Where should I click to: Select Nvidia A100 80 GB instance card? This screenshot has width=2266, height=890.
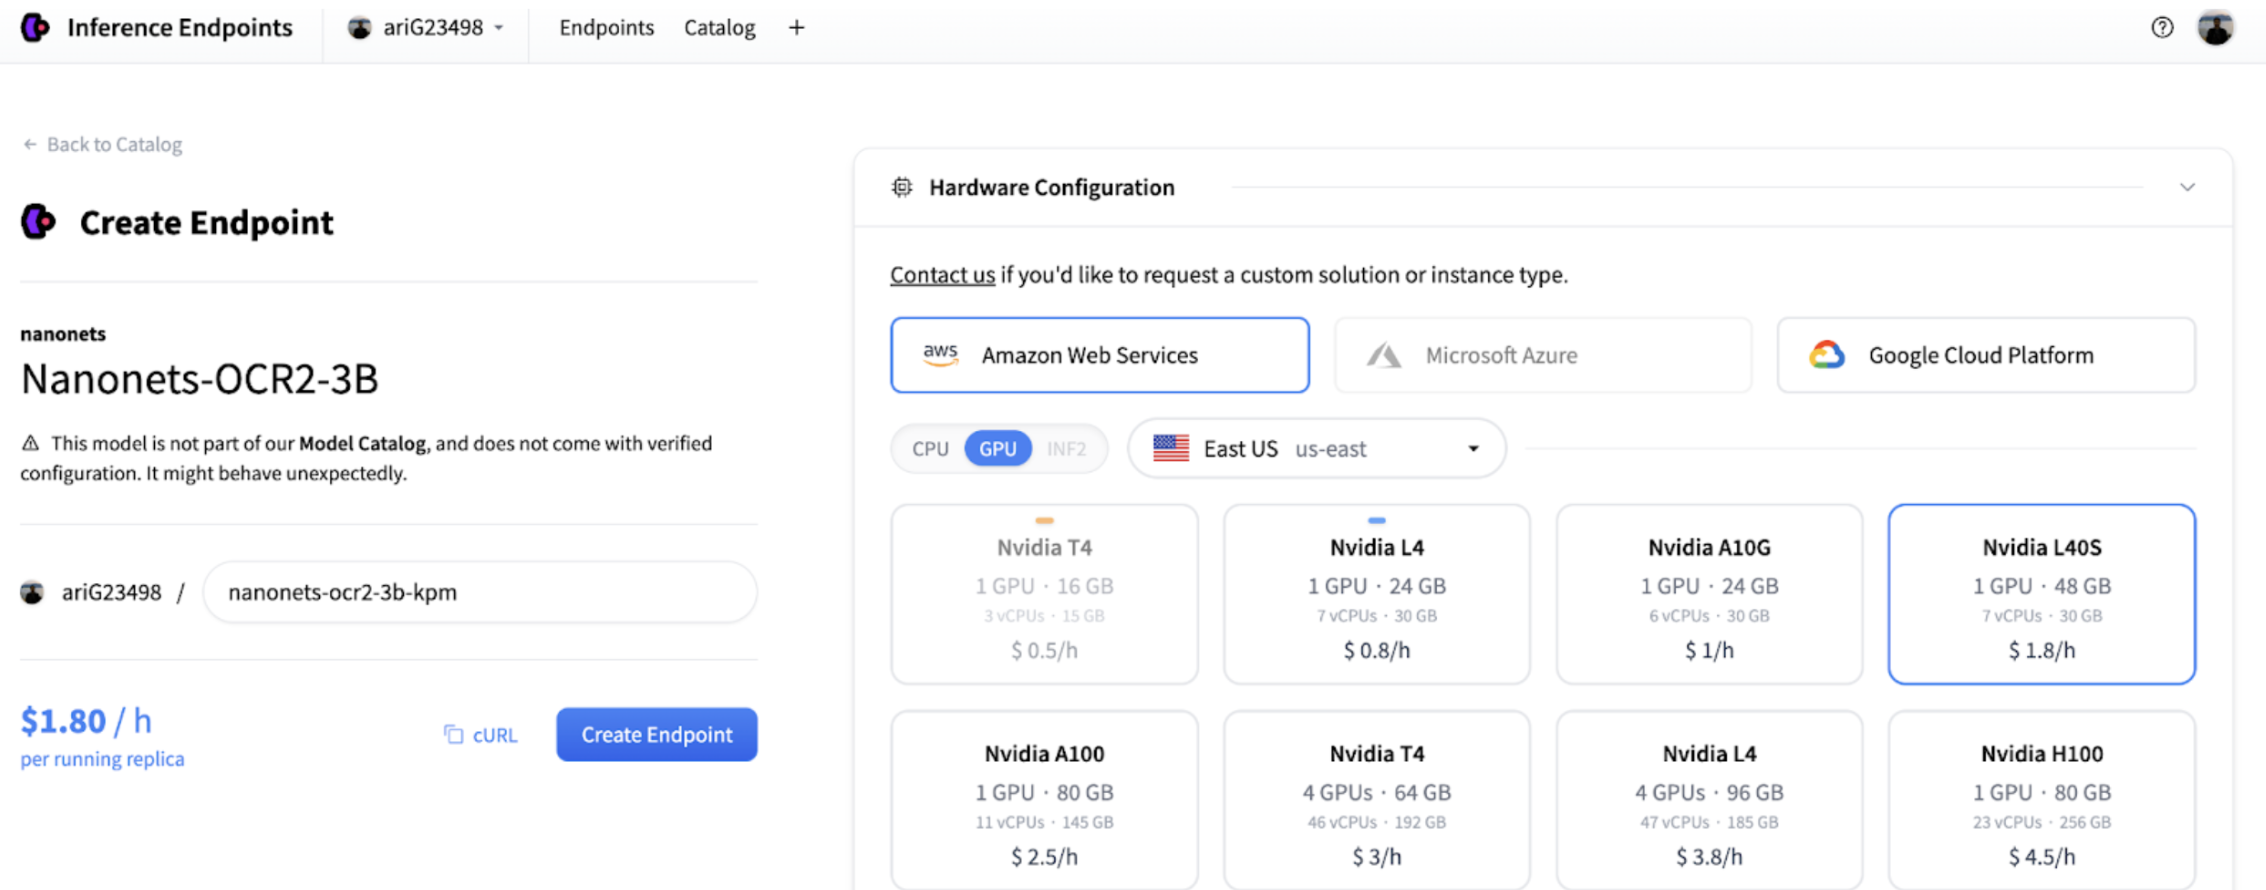(1044, 800)
